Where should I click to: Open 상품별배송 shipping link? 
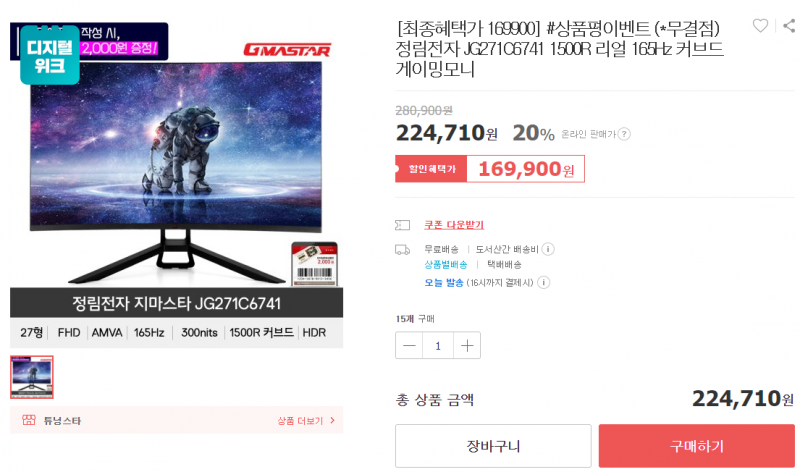tap(445, 264)
